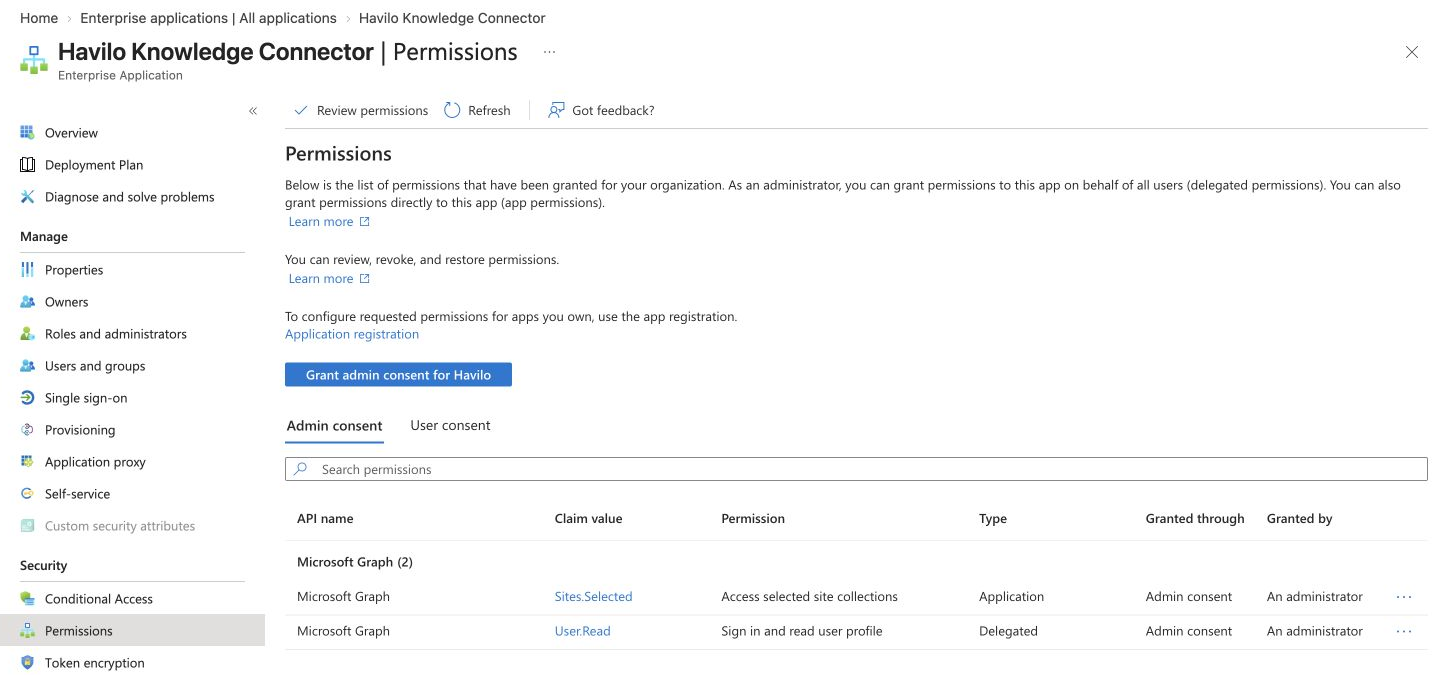Click the Havilo Knowledge Connector app icon
This screenshot has width=1448, height=675.
pos(34,59)
